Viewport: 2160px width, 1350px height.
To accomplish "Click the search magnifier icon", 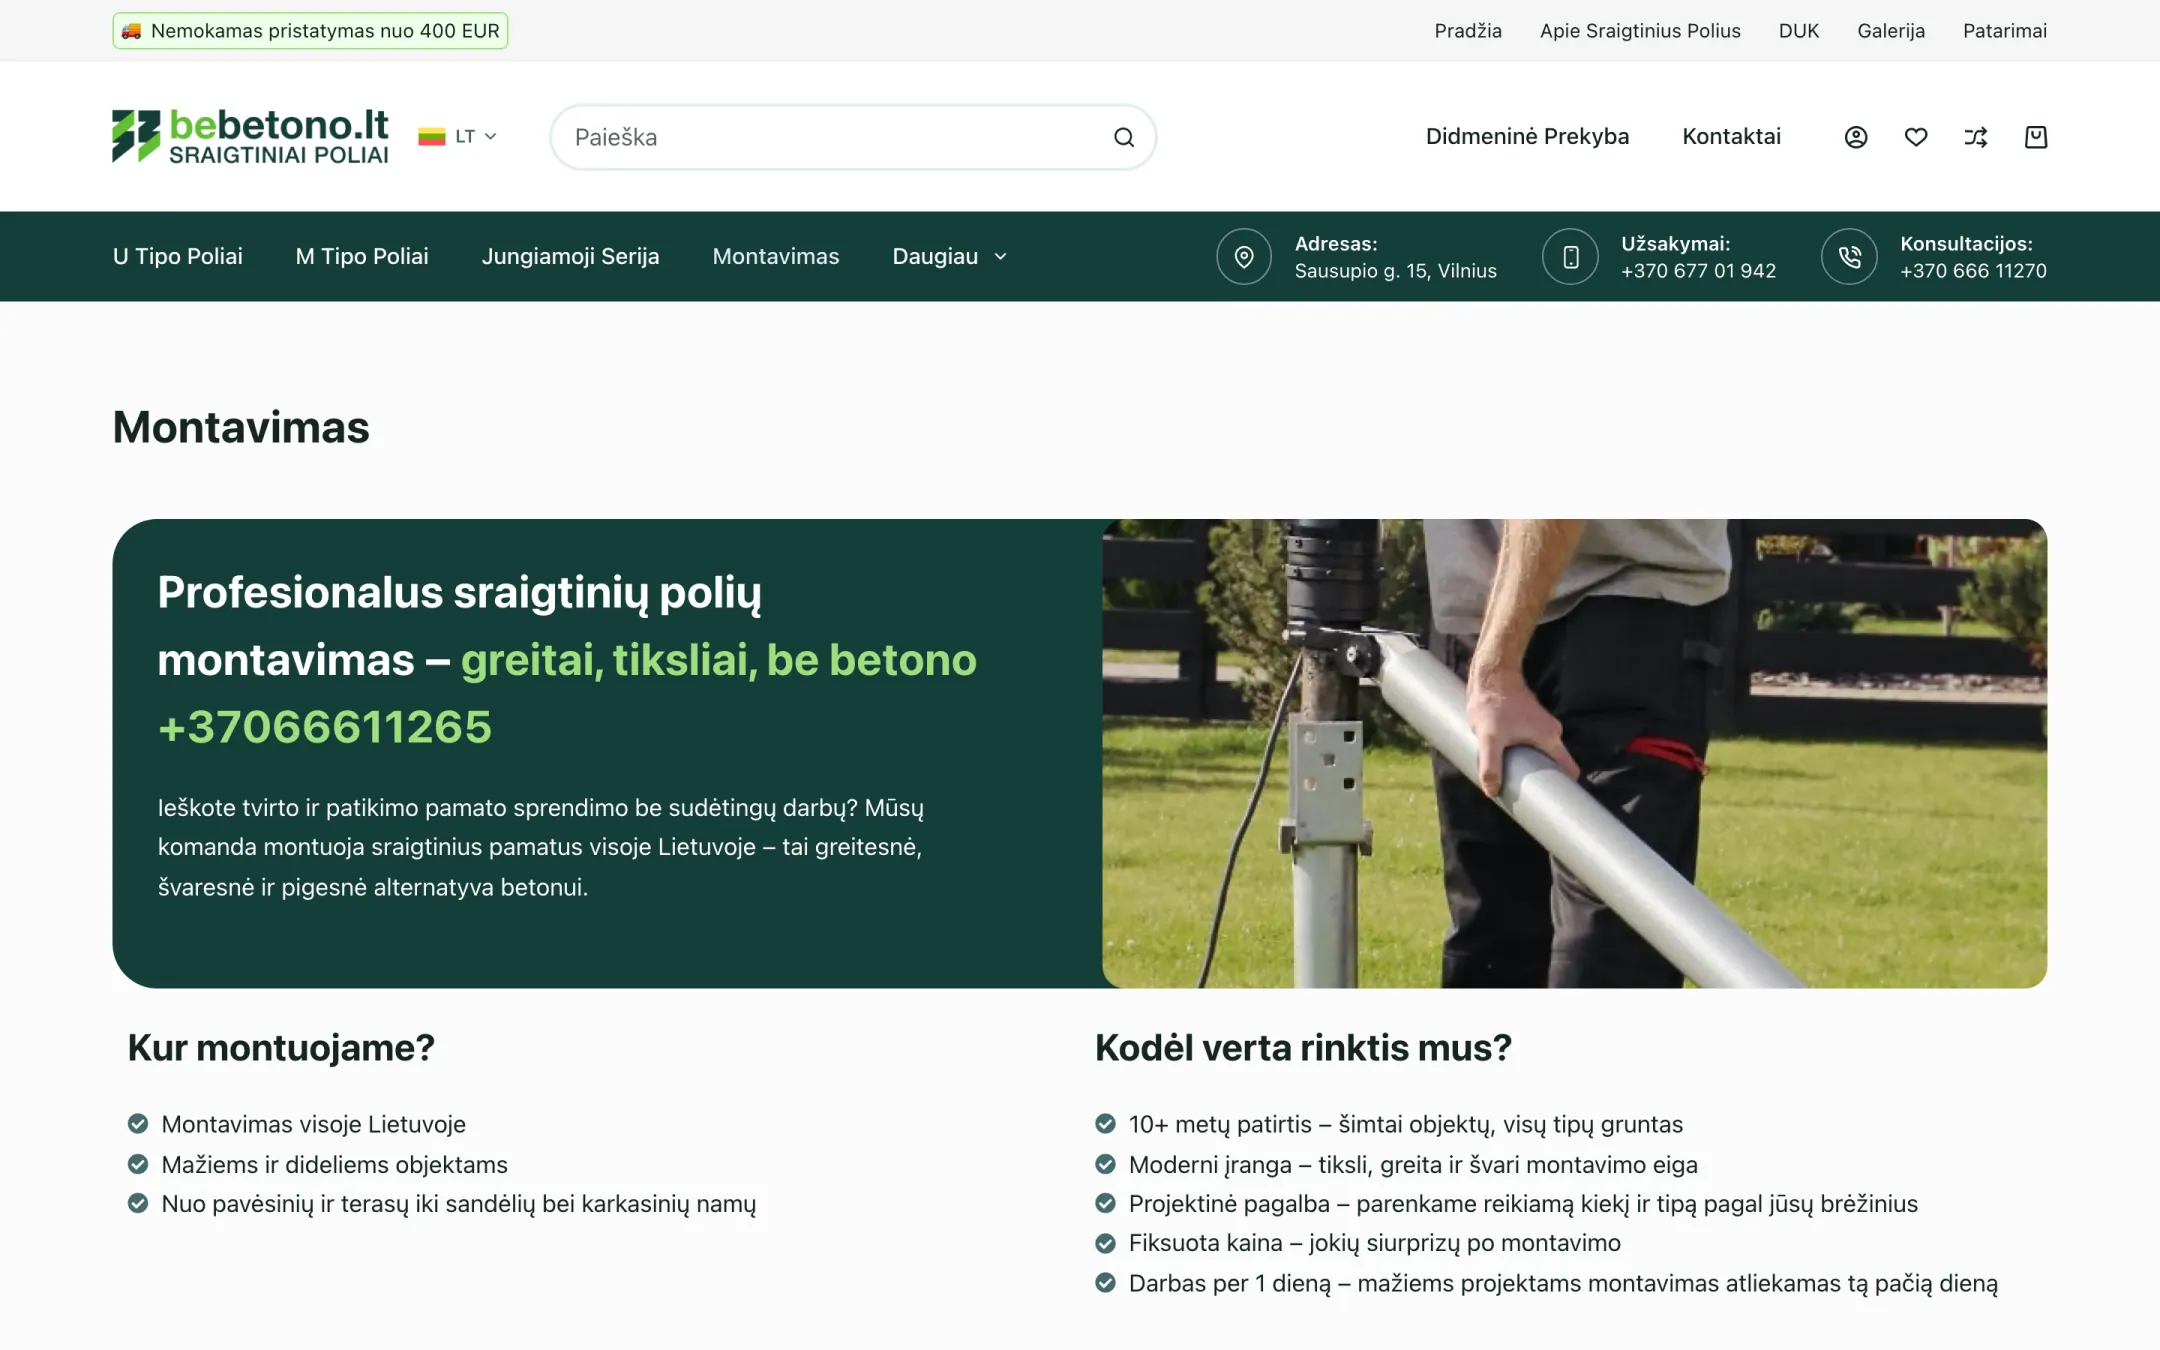I will point(1124,137).
